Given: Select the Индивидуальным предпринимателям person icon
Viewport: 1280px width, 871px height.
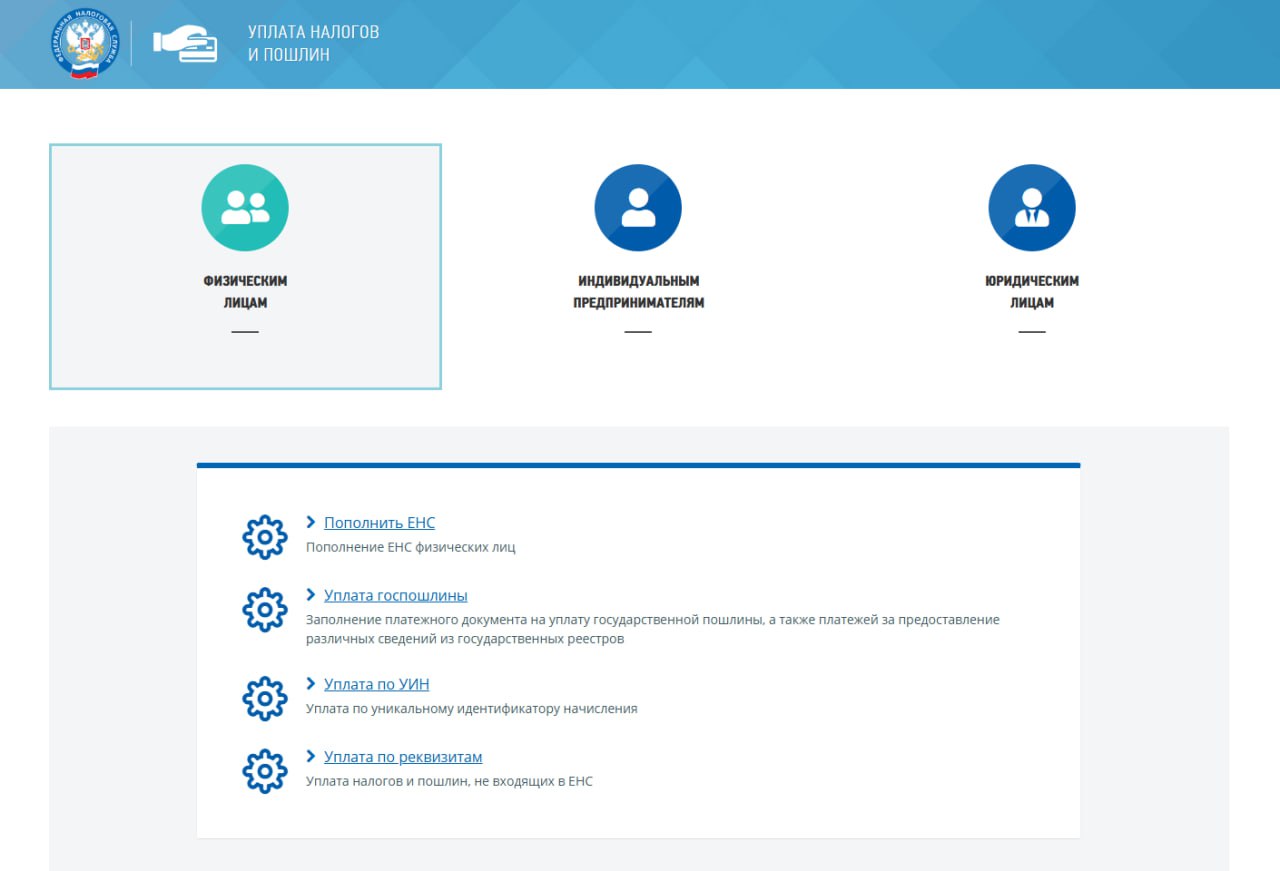Looking at the screenshot, I should [x=638, y=208].
